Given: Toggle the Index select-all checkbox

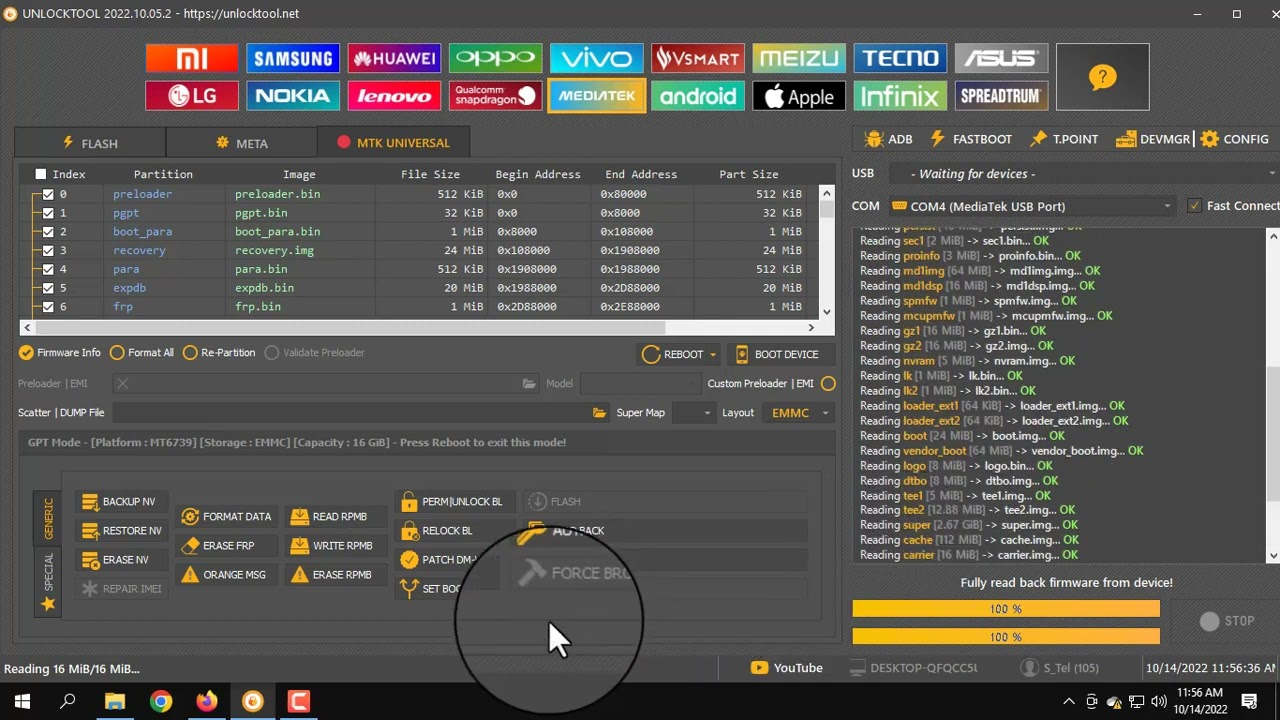Looking at the screenshot, I should click(41, 174).
